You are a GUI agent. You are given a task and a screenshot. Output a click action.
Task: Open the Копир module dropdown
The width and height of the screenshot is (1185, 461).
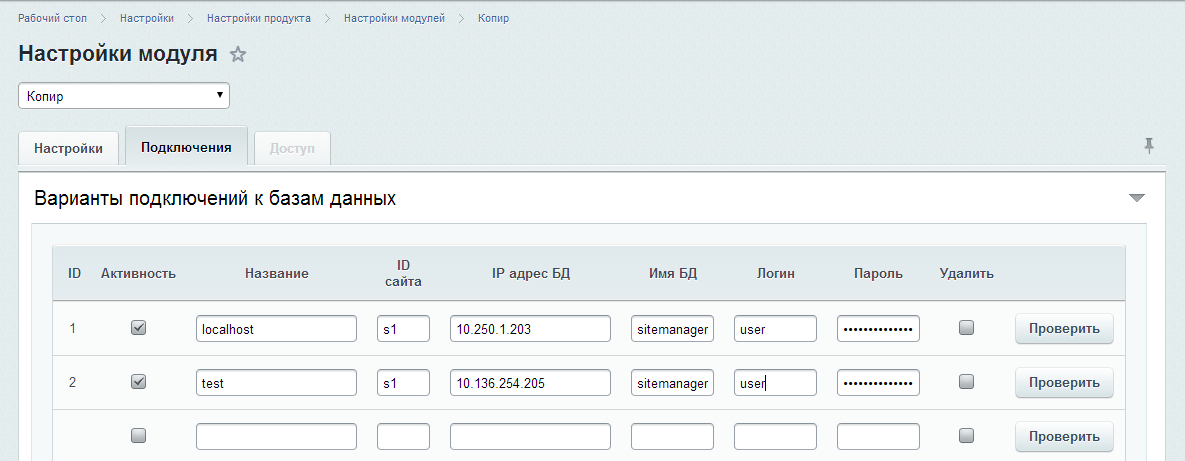pos(124,96)
